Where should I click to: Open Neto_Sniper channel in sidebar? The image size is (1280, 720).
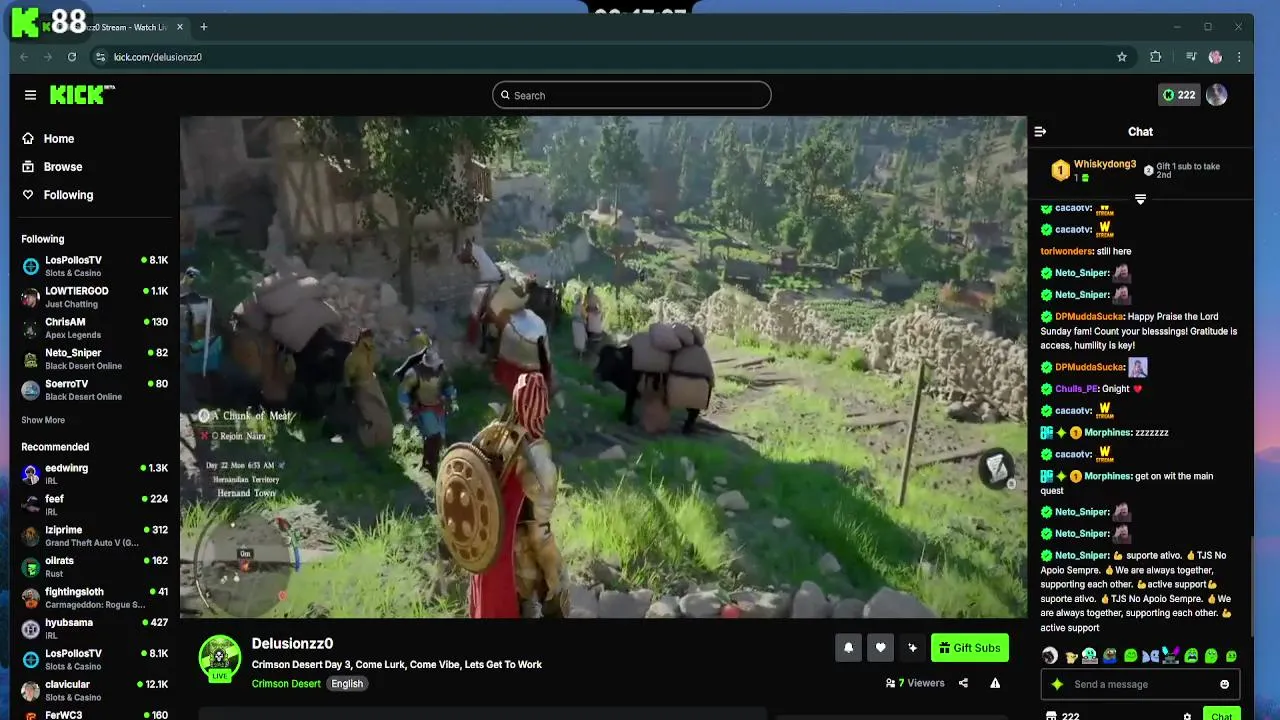(95, 358)
